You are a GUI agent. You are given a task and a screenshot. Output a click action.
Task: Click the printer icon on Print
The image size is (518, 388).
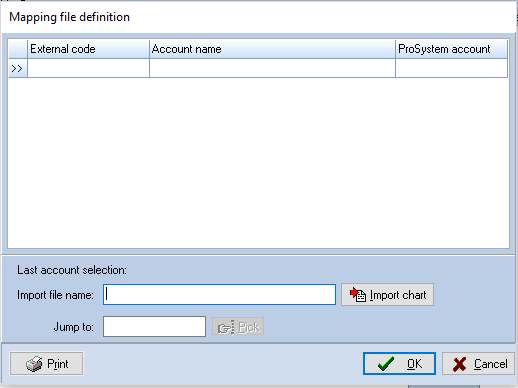pos(34,364)
